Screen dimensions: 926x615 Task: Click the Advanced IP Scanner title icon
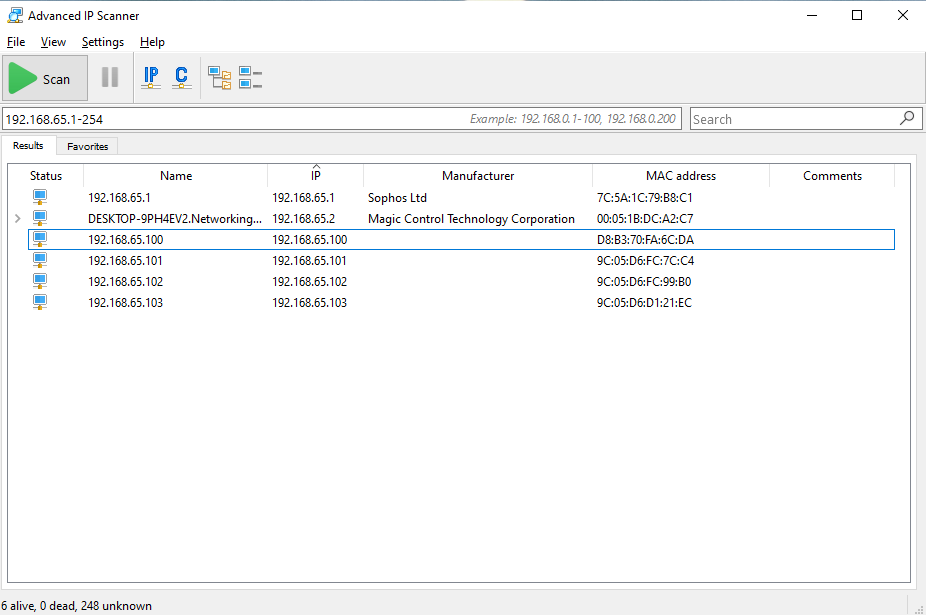coord(15,15)
